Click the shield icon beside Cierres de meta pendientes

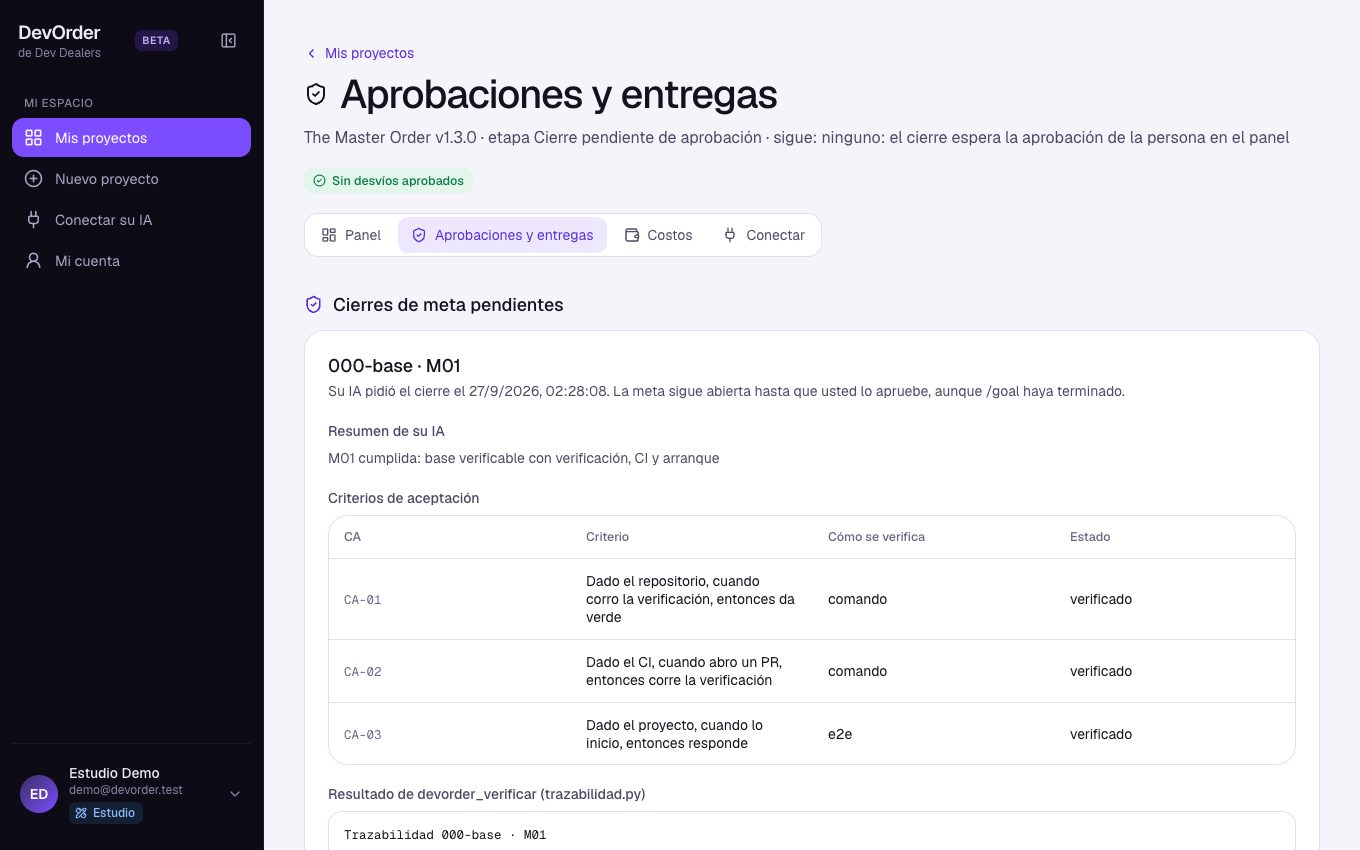coord(313,305)
